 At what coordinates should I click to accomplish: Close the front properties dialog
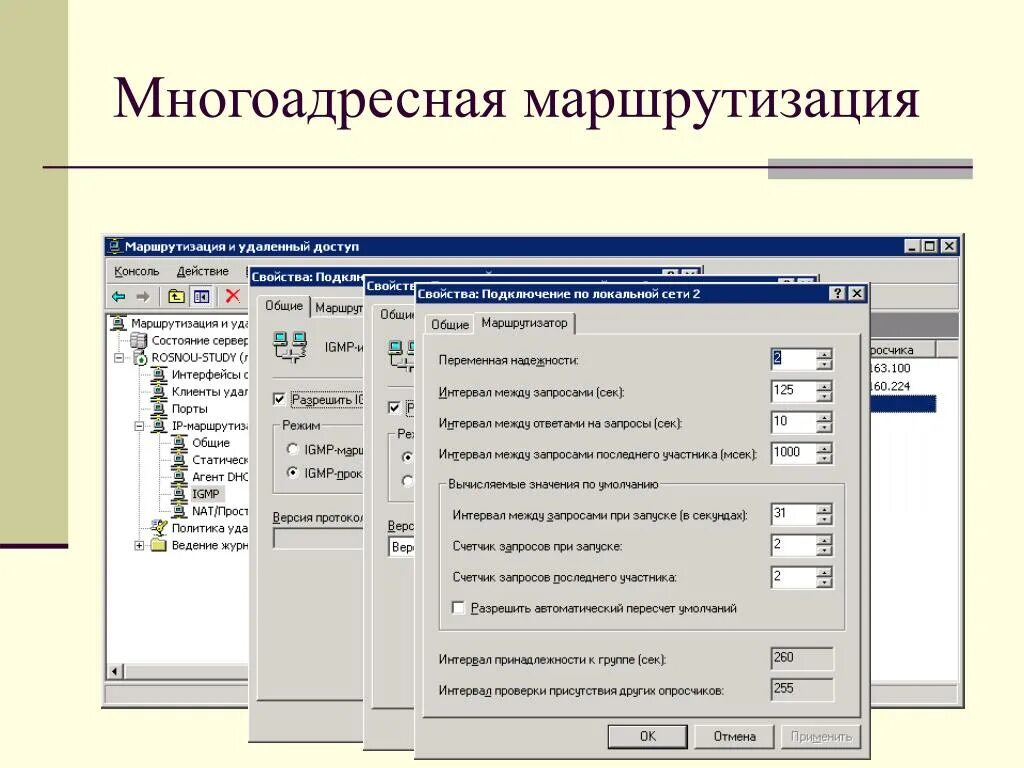[857, 293]
